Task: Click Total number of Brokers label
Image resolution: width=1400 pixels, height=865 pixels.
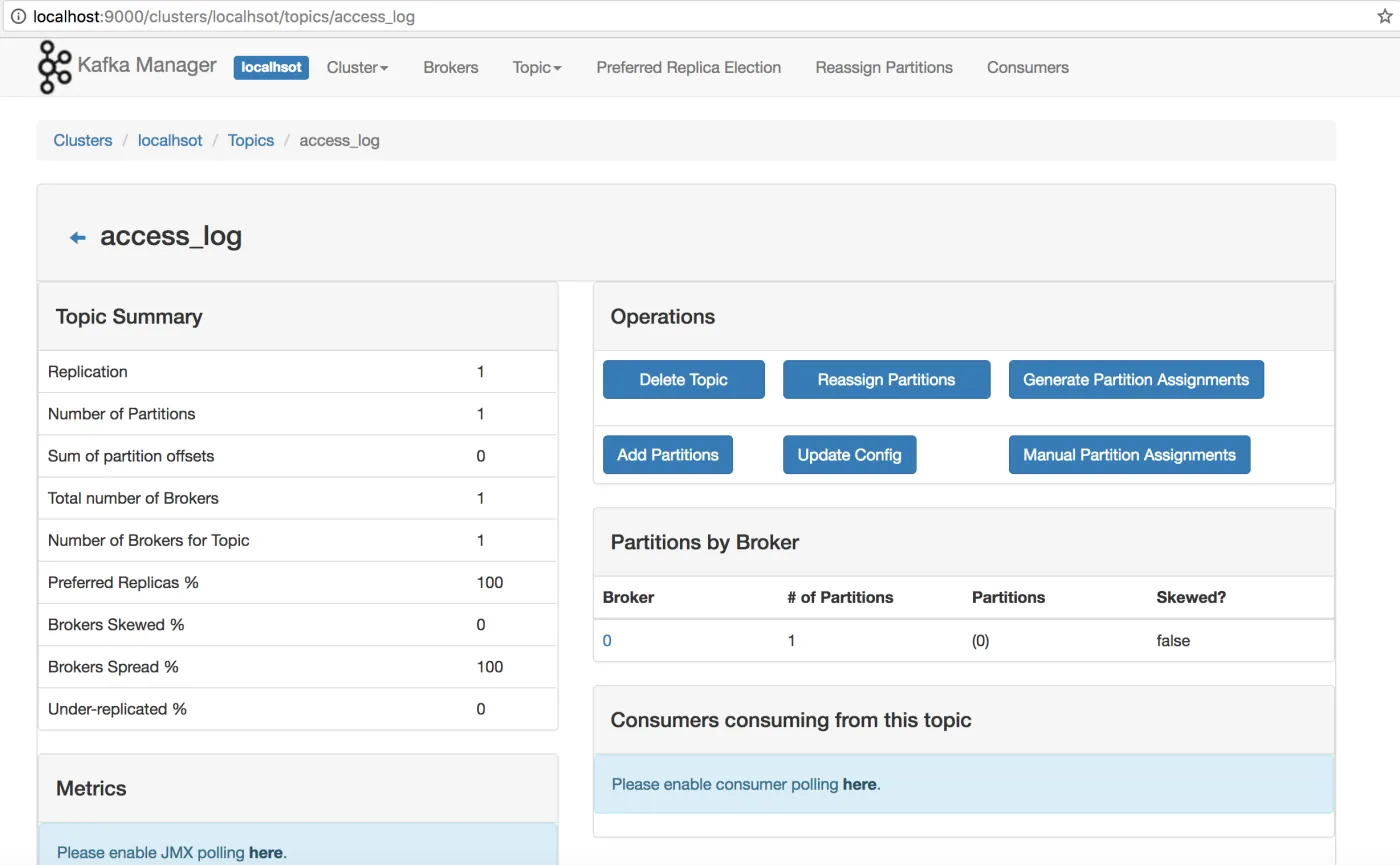Action: 133,498
